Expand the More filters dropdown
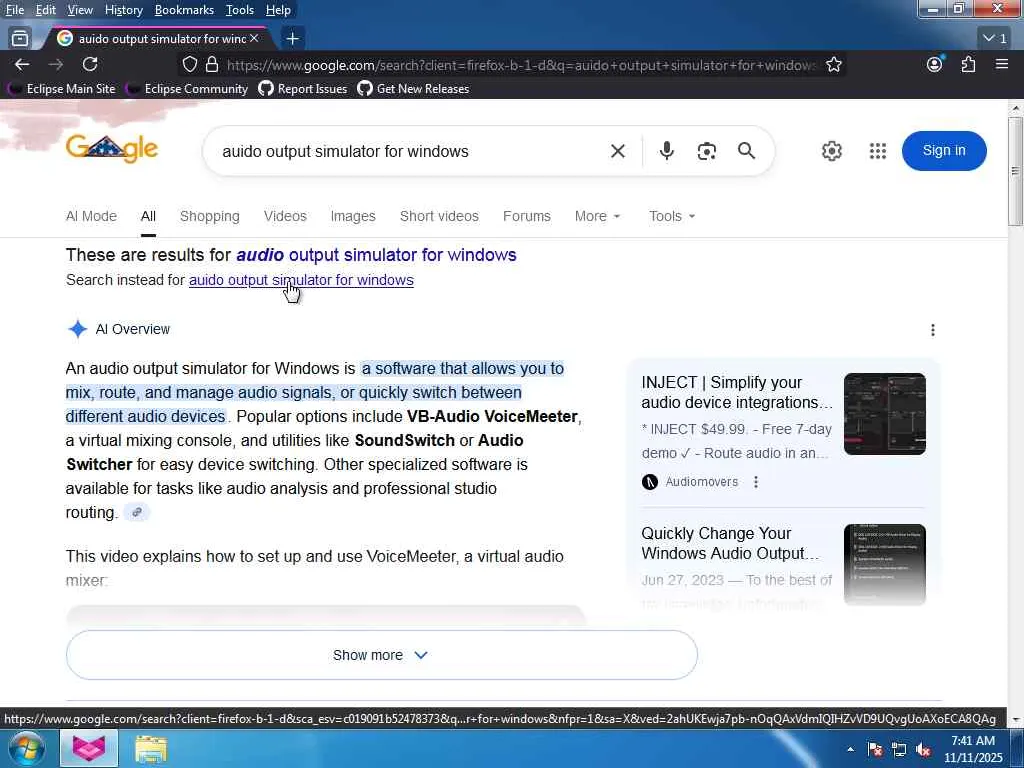Screen dimensions: 1024x768 tap(597, 216)
